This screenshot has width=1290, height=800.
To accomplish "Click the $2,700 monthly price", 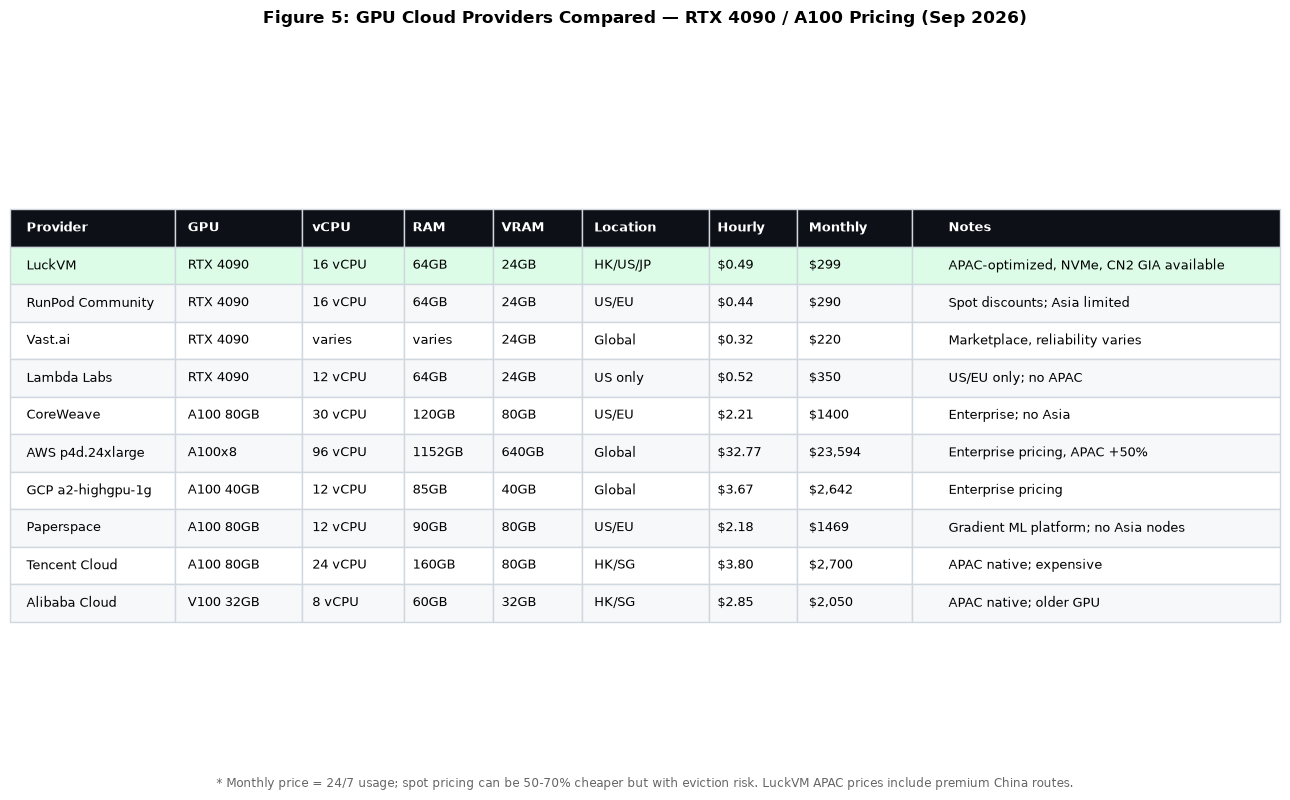I will (855, 565).
